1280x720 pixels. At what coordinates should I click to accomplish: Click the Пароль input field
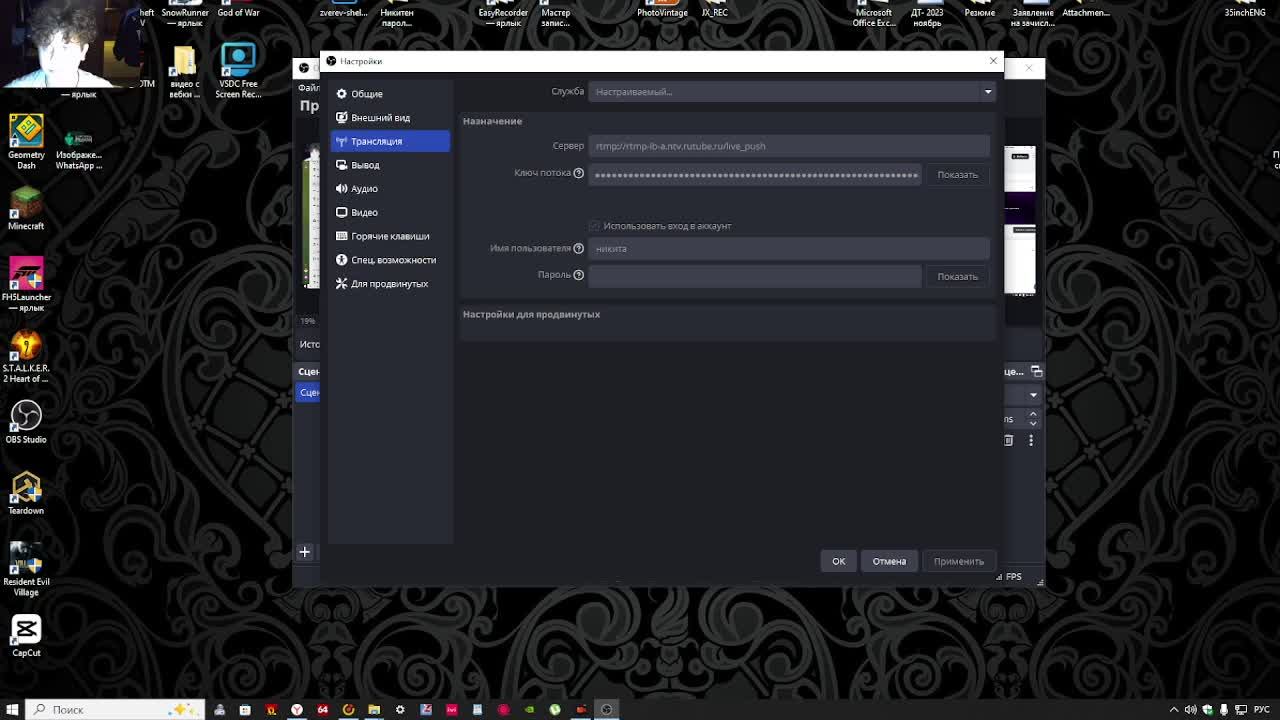[755, 276]
